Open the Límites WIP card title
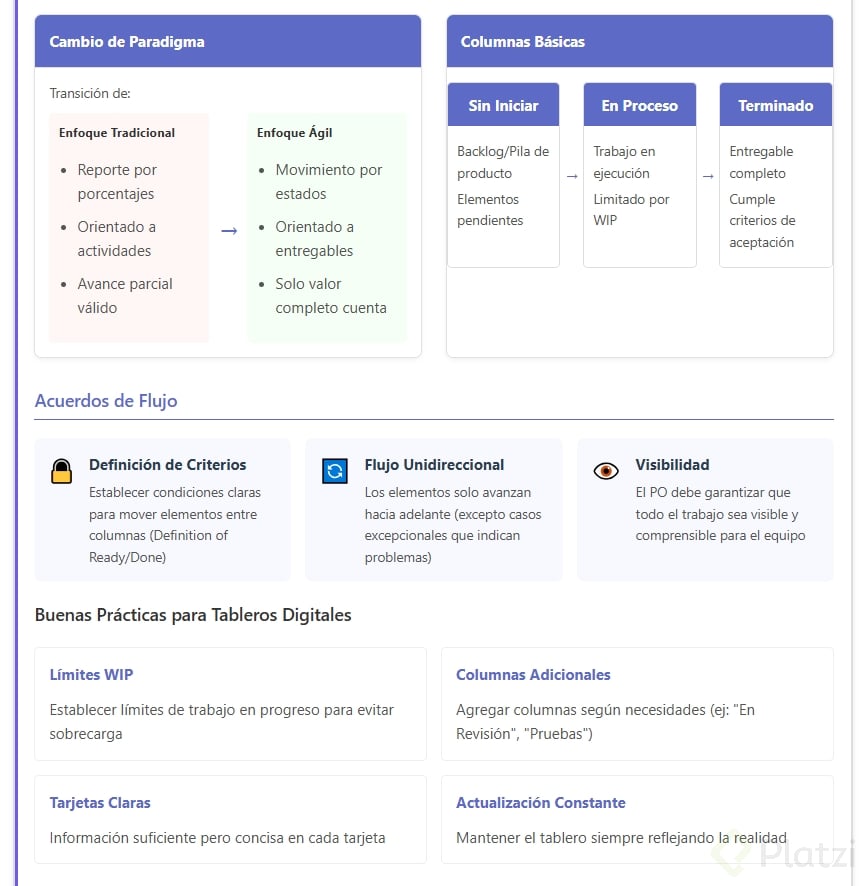This screenshot has width=864, height=886. point(91,675)
